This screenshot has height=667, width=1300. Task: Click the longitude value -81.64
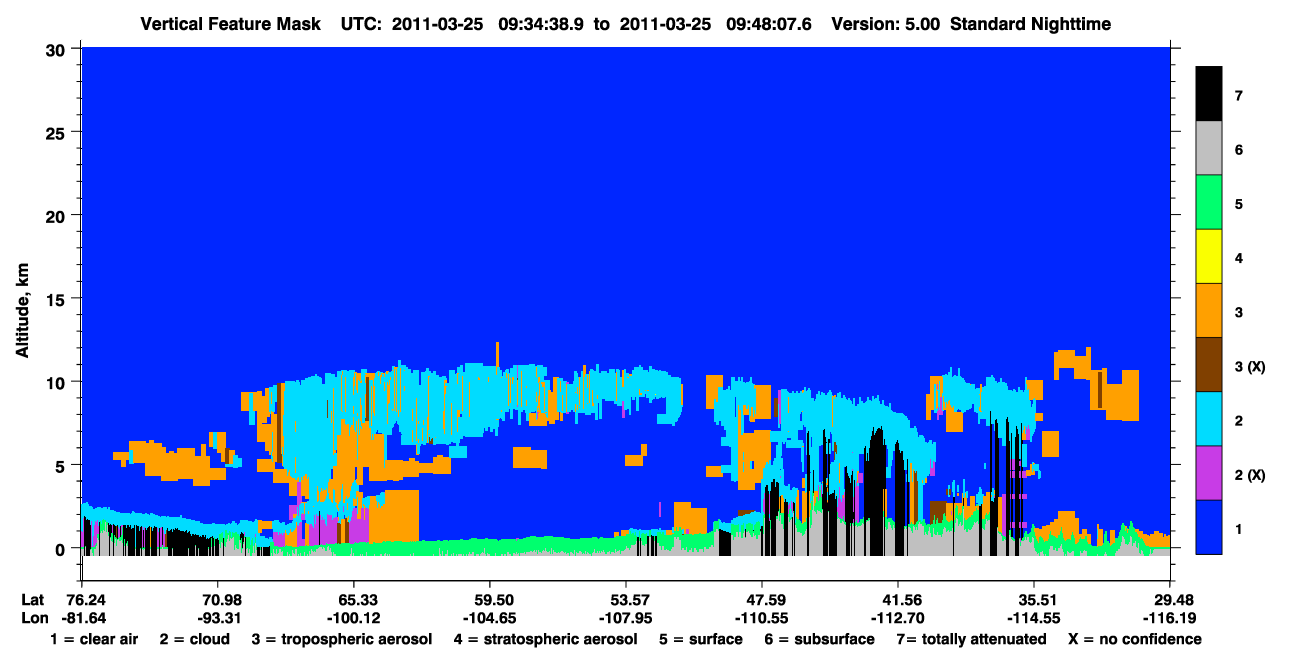85,618
